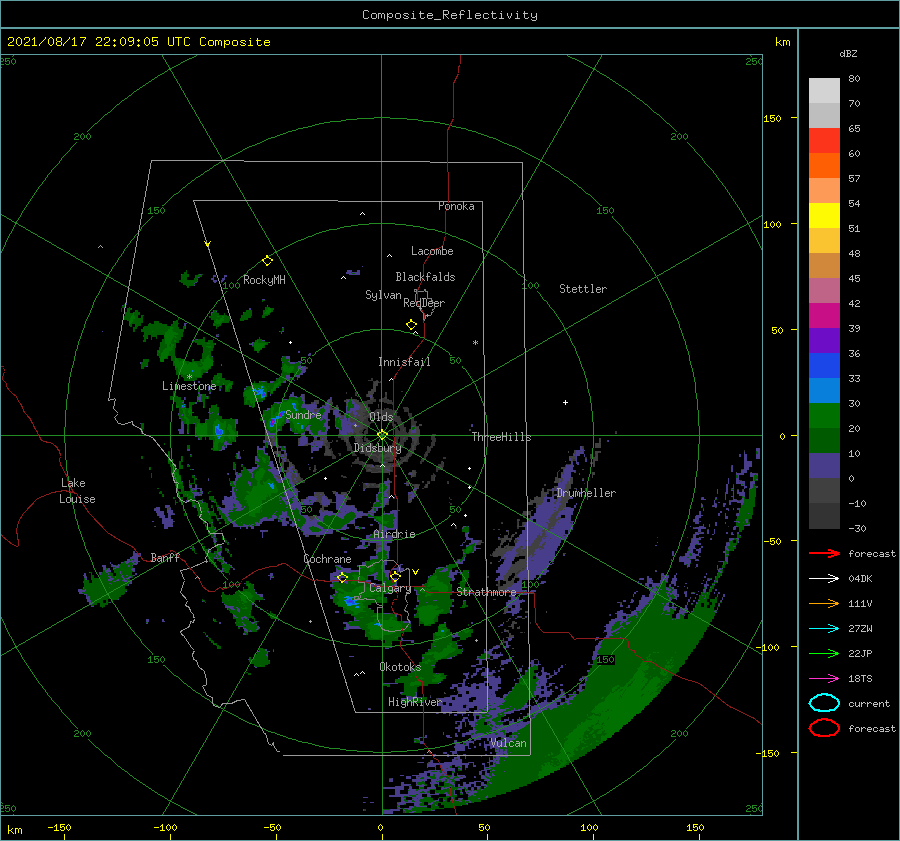Click the white asterisk east of Innisfail
This screenshot has height=841, width=900.
(475, 343)
